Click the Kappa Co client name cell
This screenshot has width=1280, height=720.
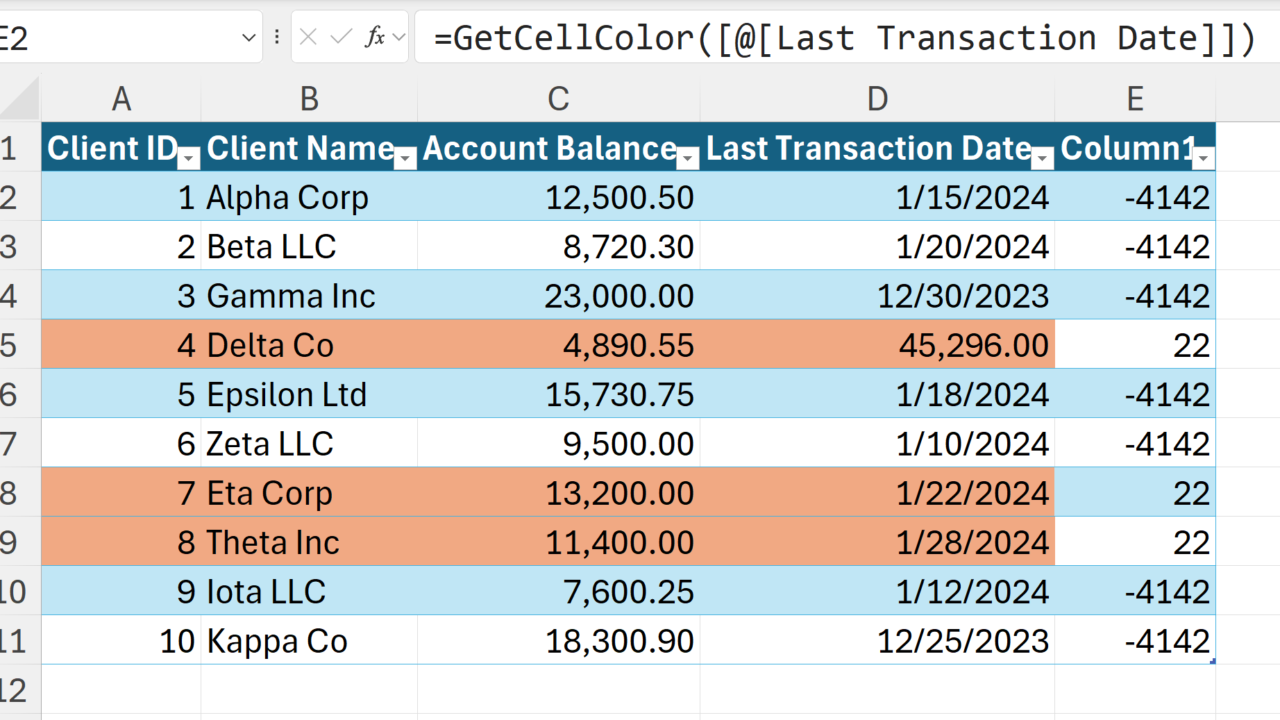tap(309, 640)
